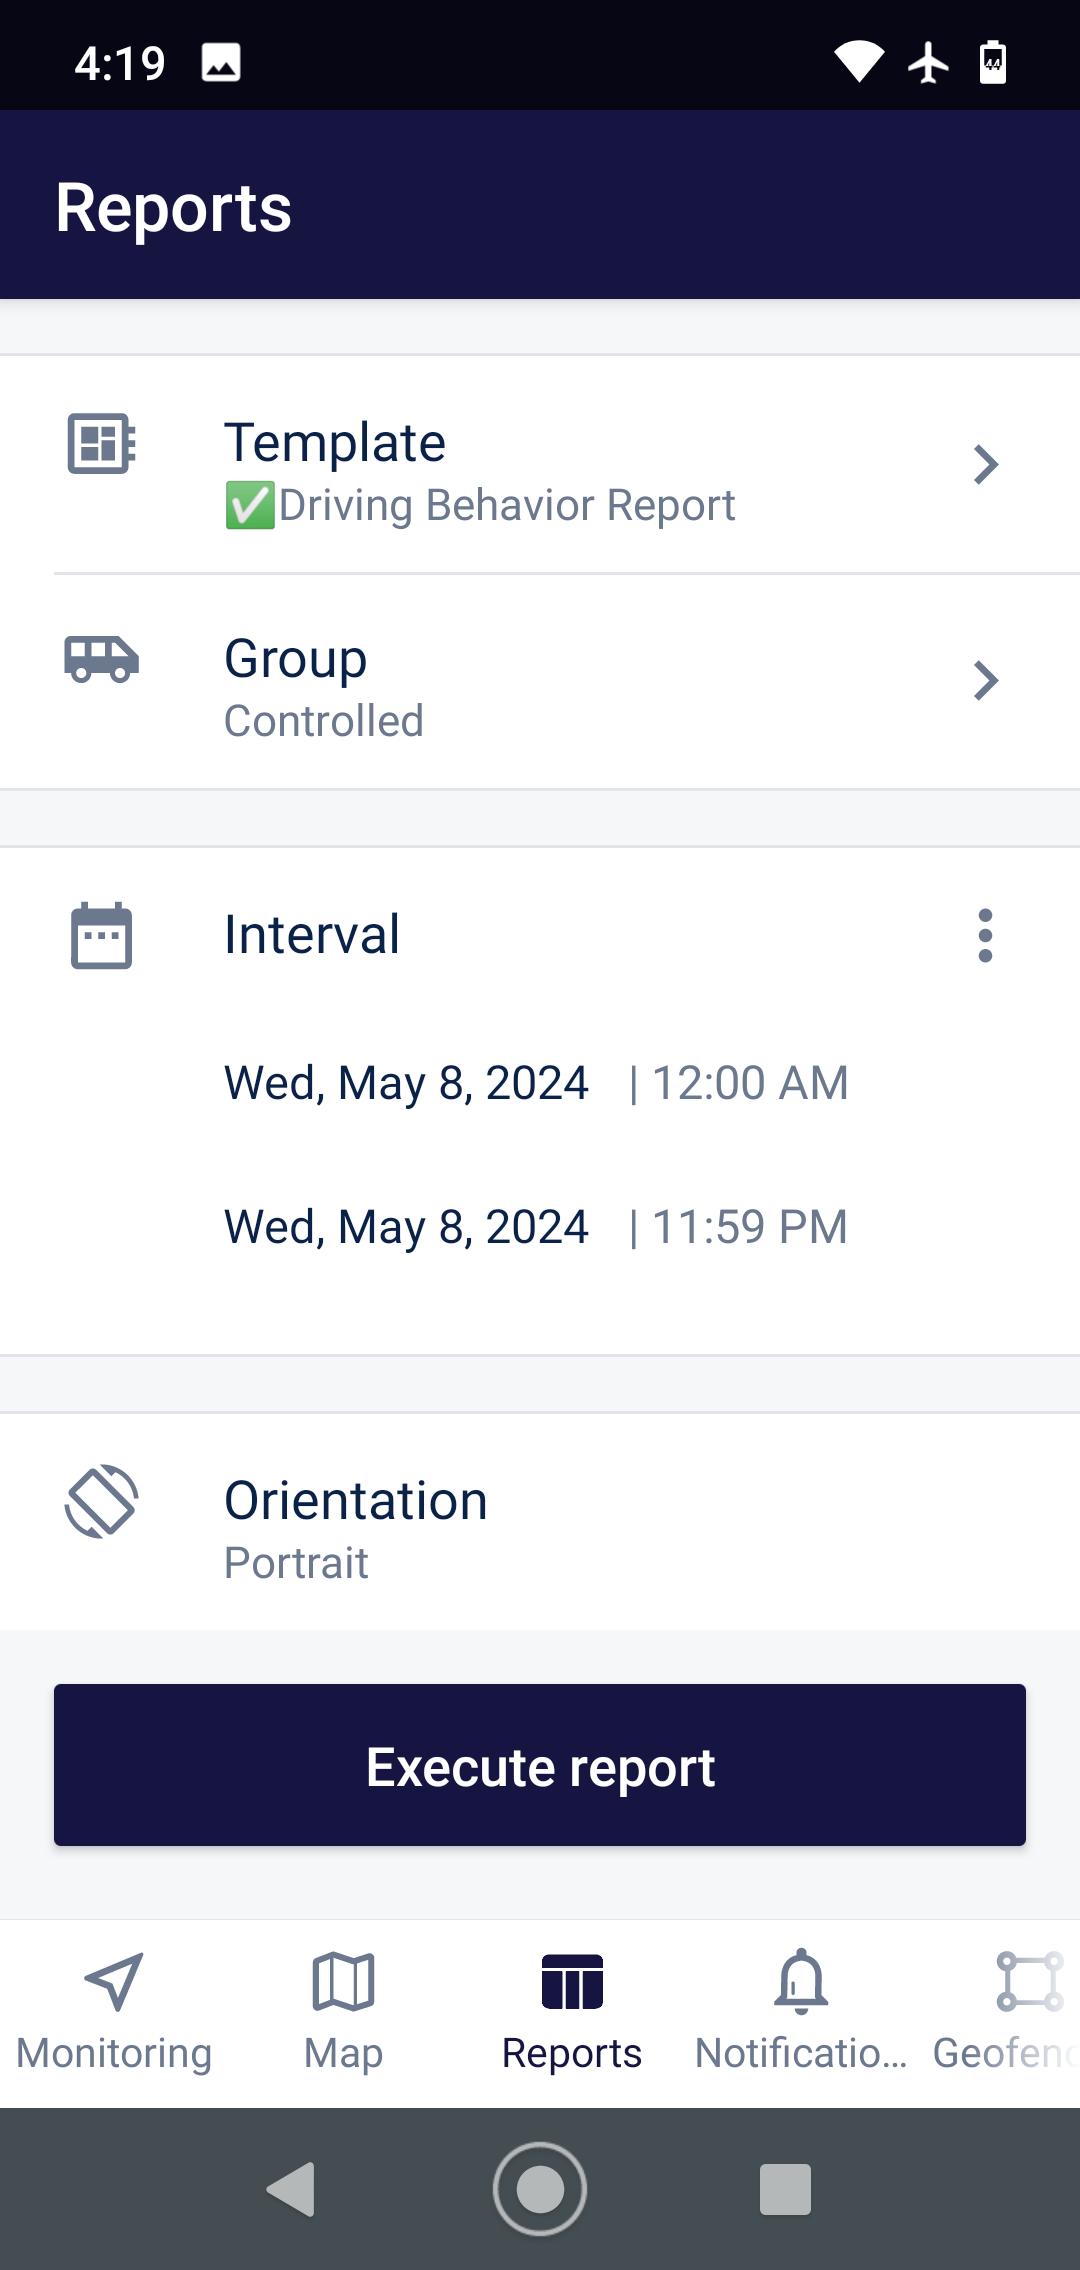The image size is (1080, 2270).
Task: Switch to the Monitoring tab
Action: (x=114, y=2012)
